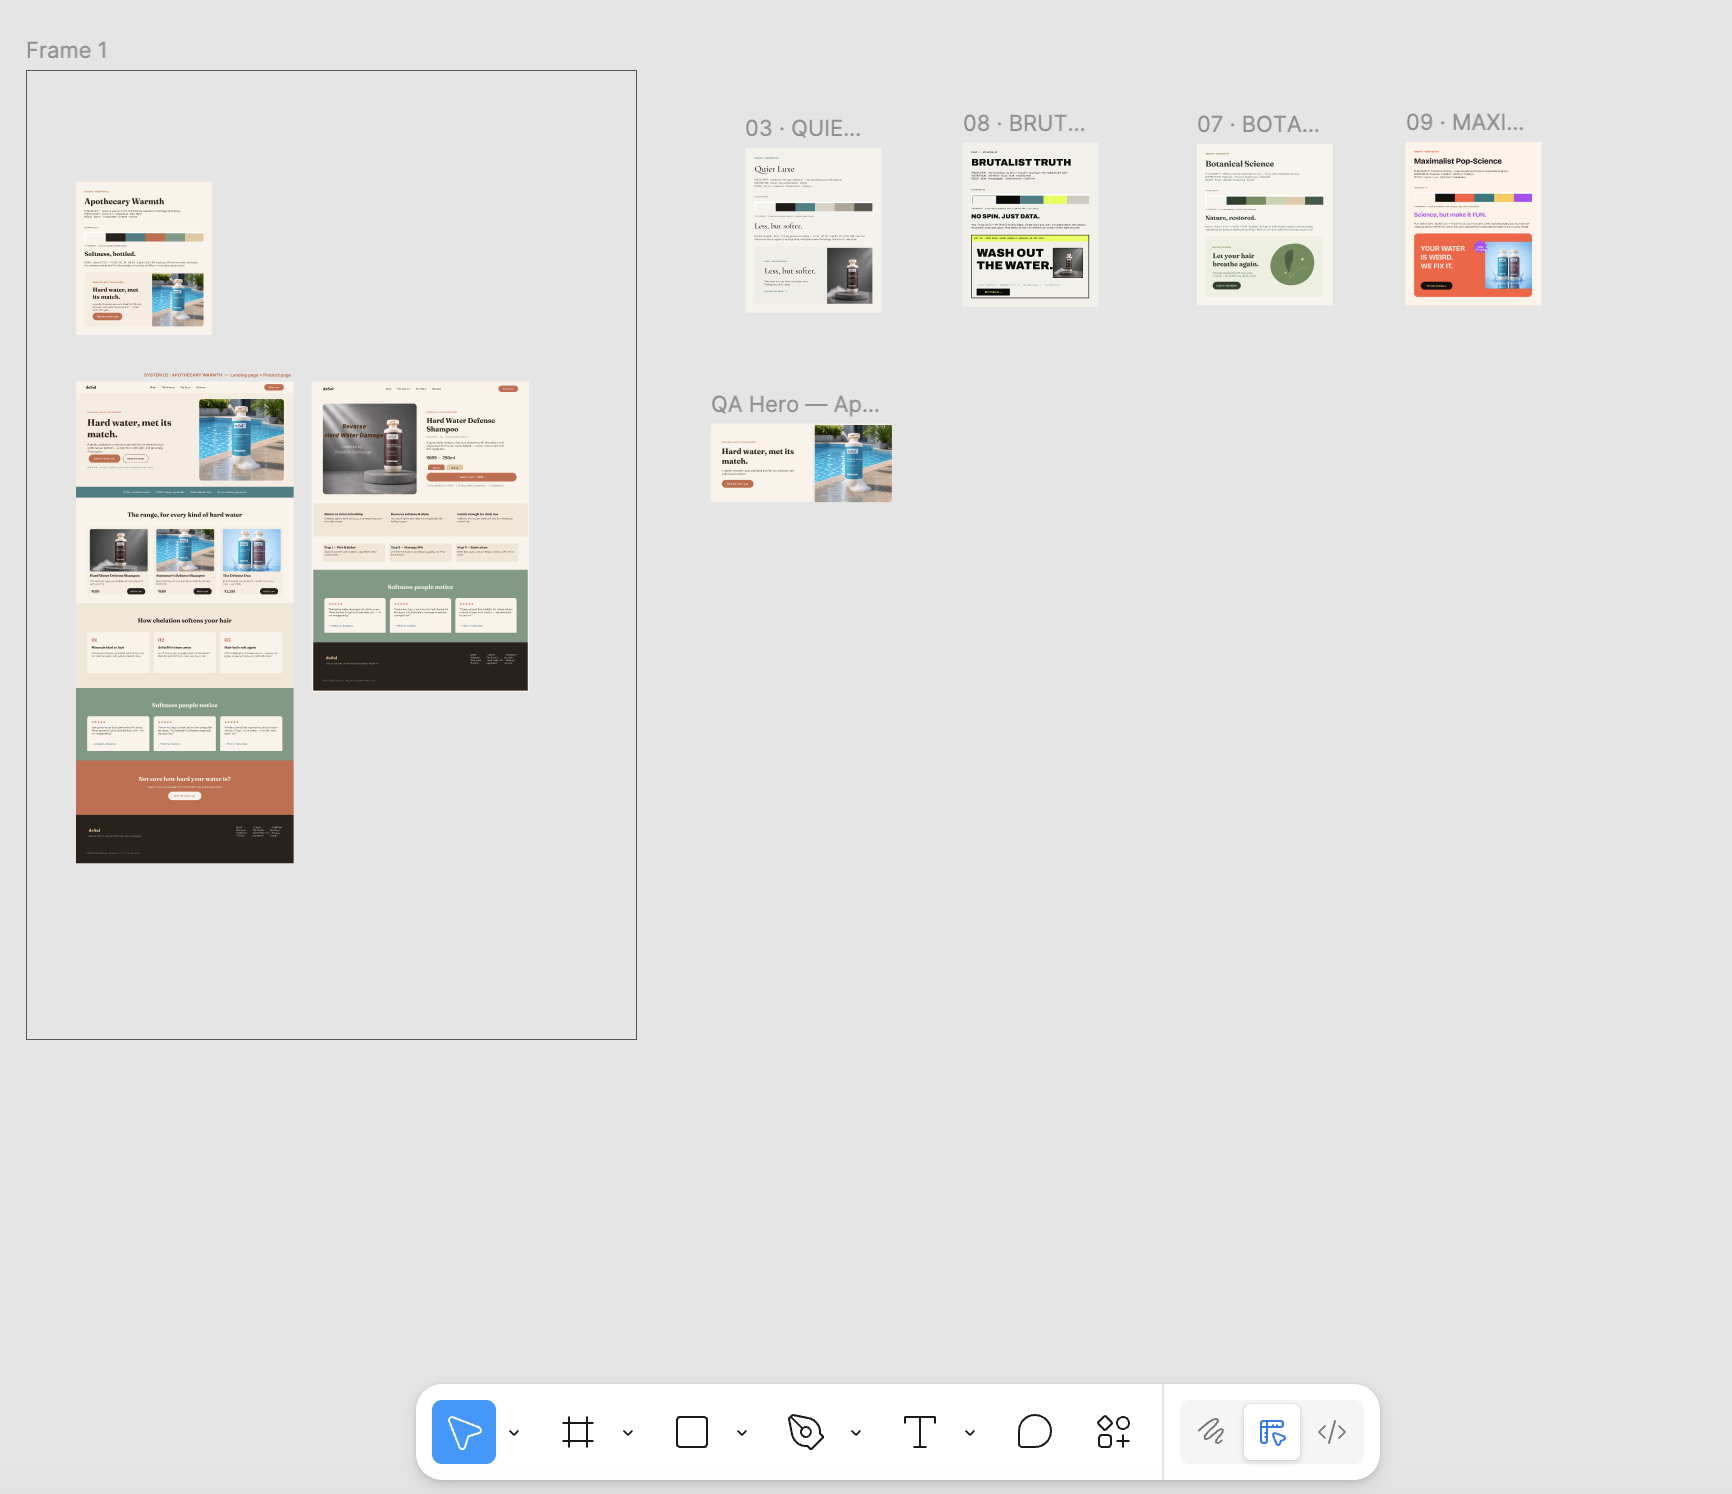Click 'The range, for every kind of hard water' heading
1732x1494 pixels.
click(x=185, y=515)
